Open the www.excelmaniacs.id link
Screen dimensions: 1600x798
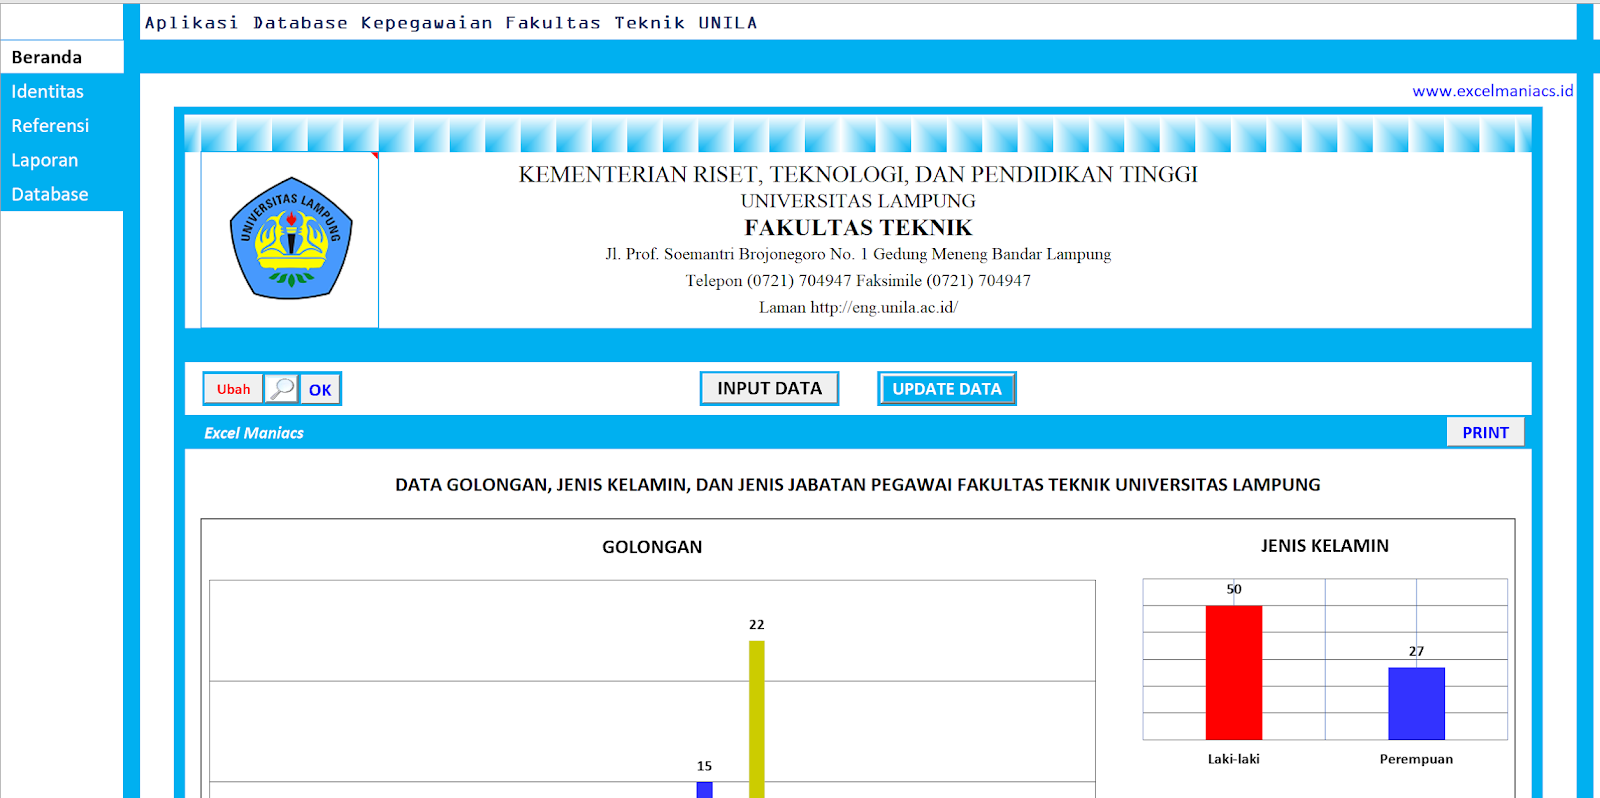click(1492, 91)
